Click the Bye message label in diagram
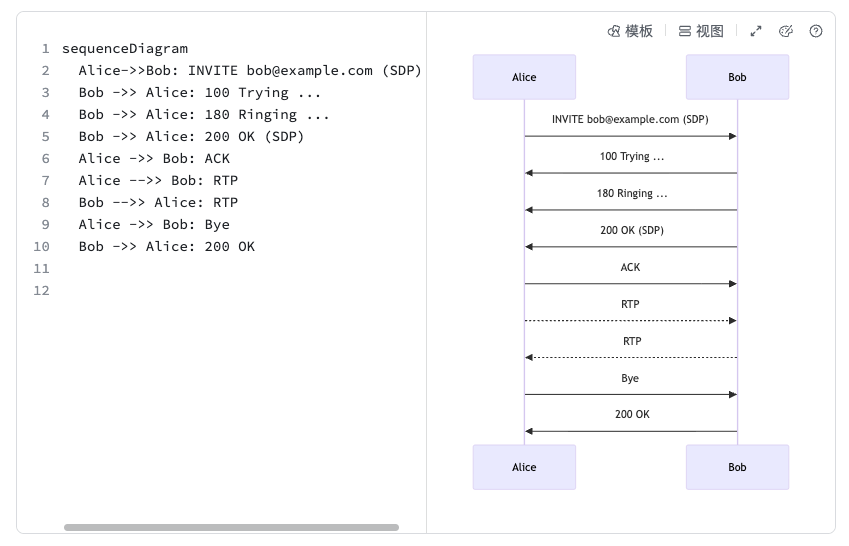Screen dimensions: 849x546 coord(630,378)
